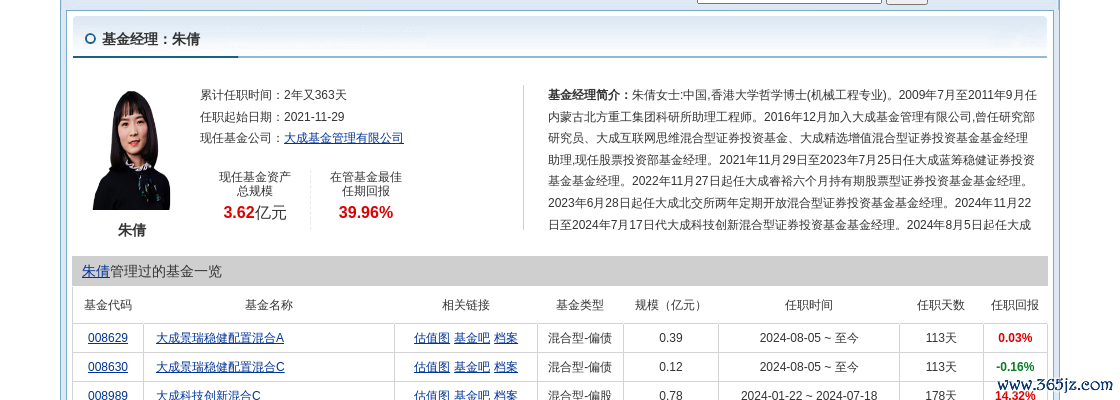Click 混合型-偏债 type for fund 008630
Image resolution: width=1120 pixels, height=400 pixels.
click(x=580, y=367)
